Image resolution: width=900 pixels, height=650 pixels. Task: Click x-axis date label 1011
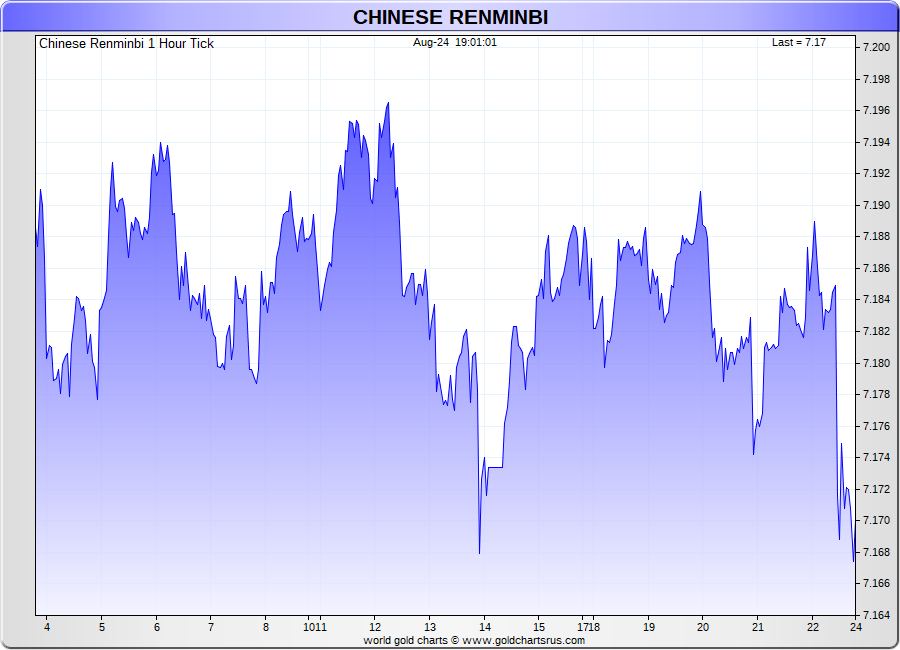click(x=315, y=627)
